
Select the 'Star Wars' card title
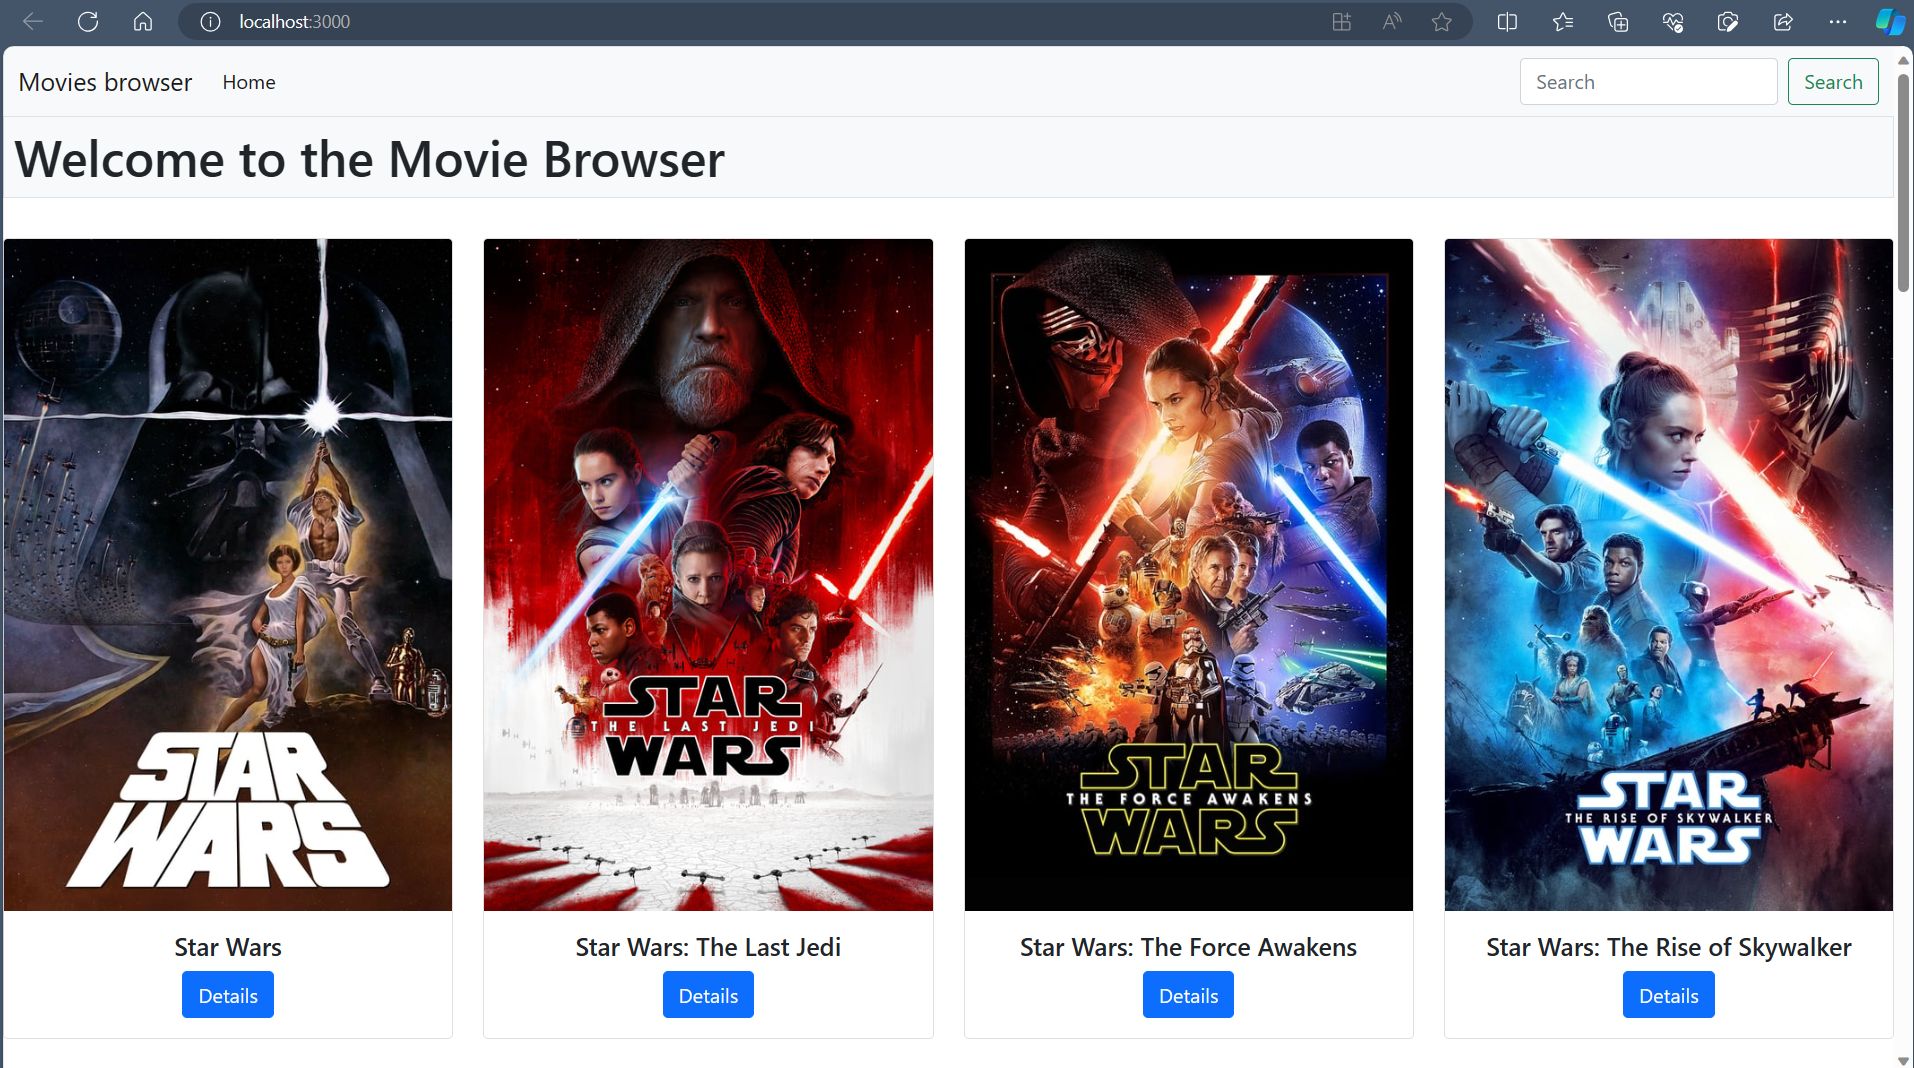pyautogui.click(x=228, y=947)
